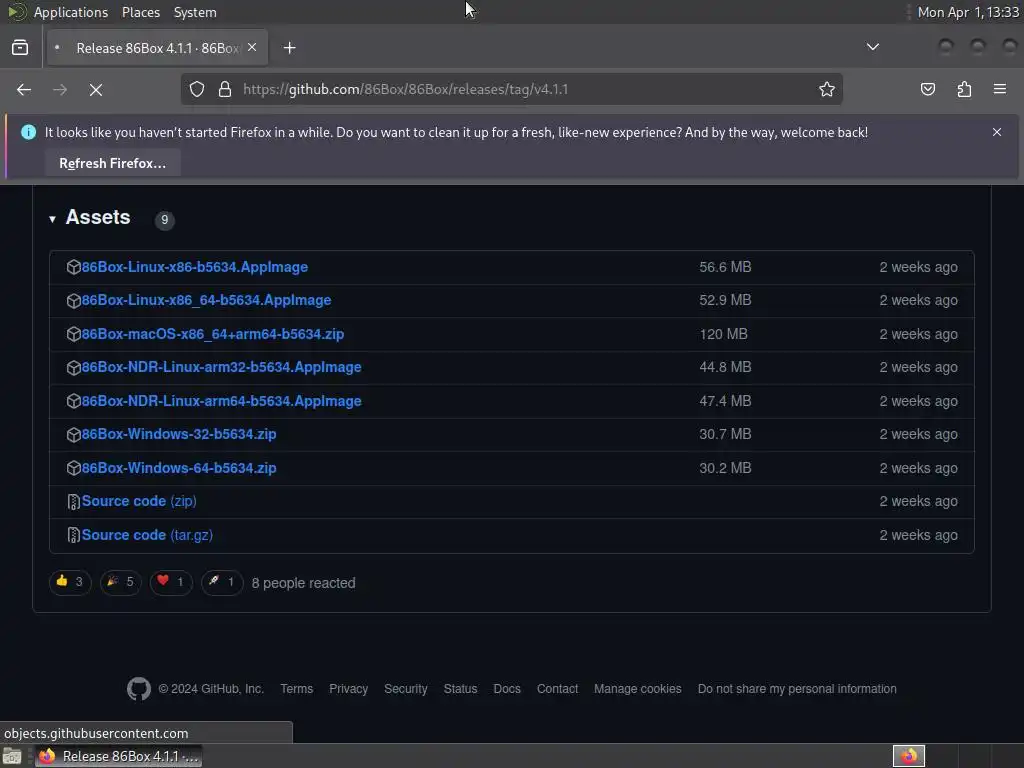This screenshot has width=1024, height=768.
Task: Stop page loading with the X button
Action: click(x=96, y=89)
